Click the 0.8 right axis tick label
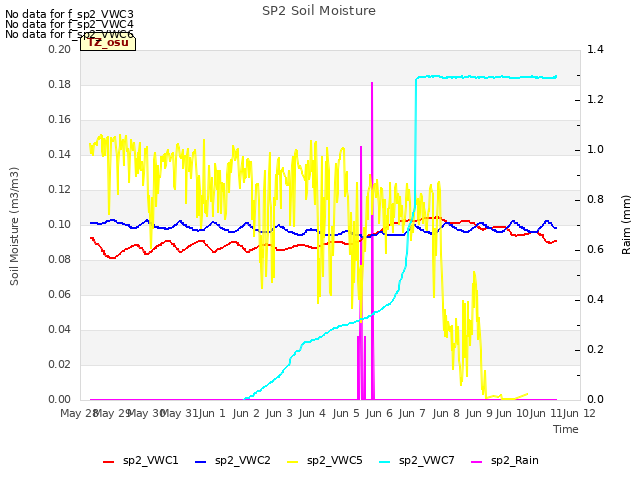Image resolution: width=640 pixels, height=480 pixels. (595, 200)
